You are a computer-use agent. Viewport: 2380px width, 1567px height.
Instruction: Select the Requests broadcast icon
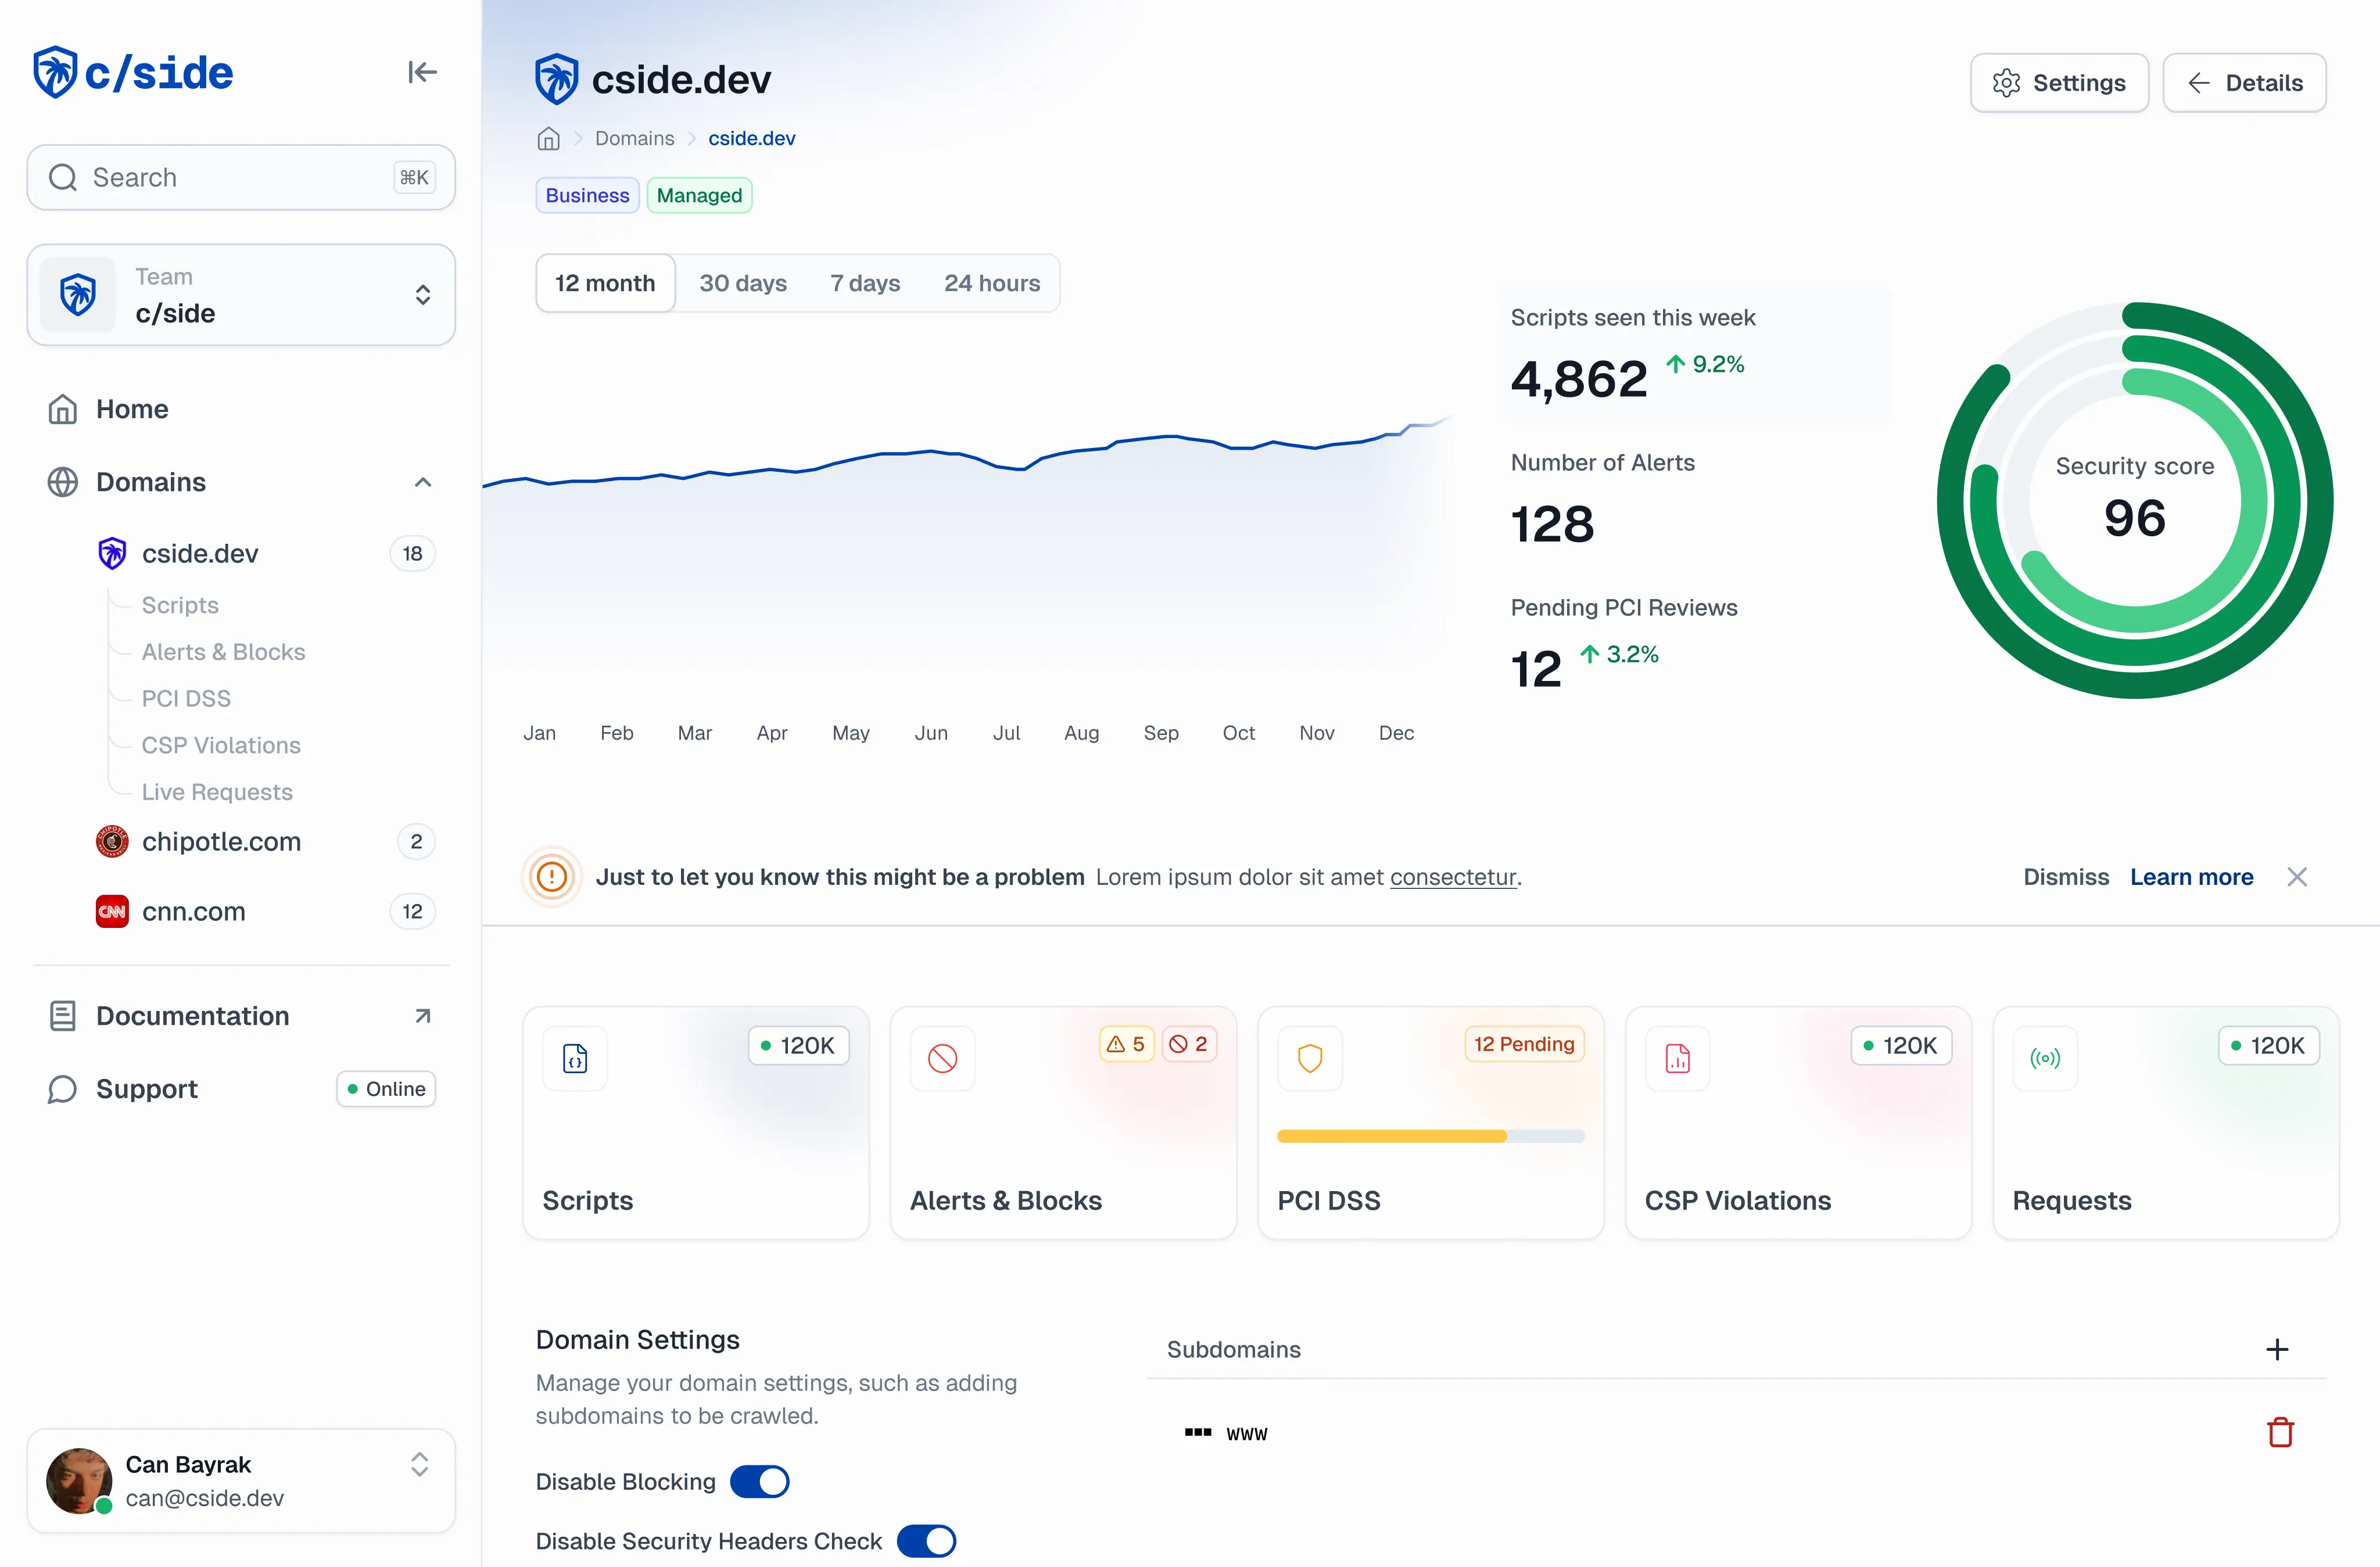coord(2044,1057)
